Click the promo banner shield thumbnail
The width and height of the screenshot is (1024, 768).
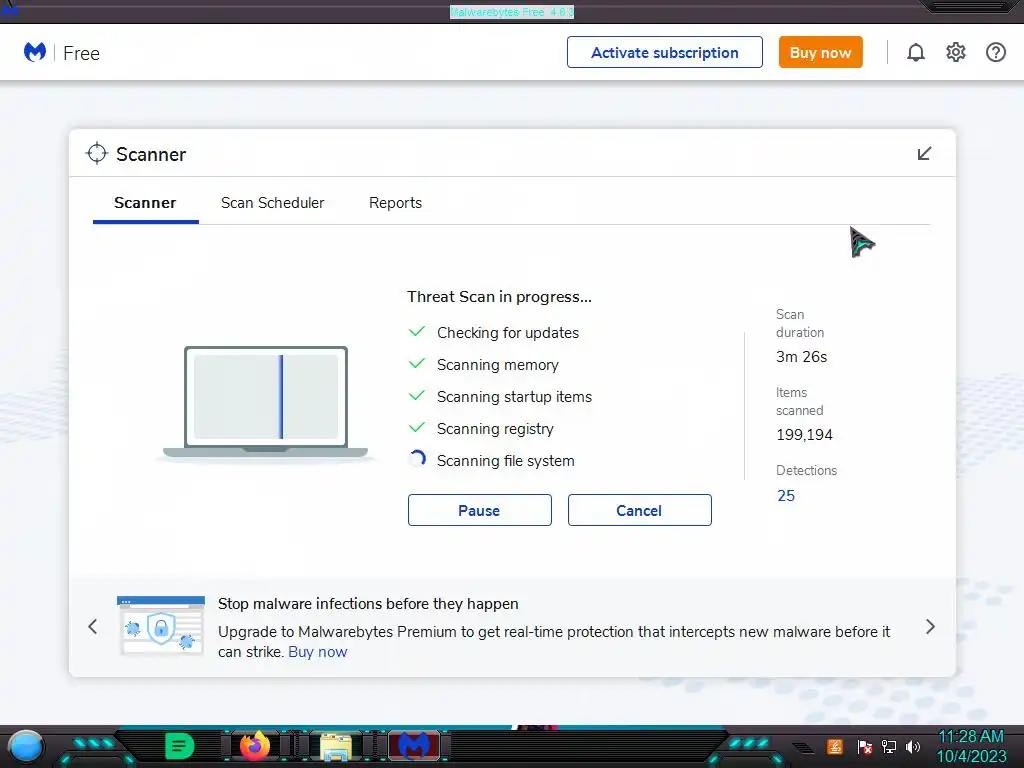tap(161, 625)
